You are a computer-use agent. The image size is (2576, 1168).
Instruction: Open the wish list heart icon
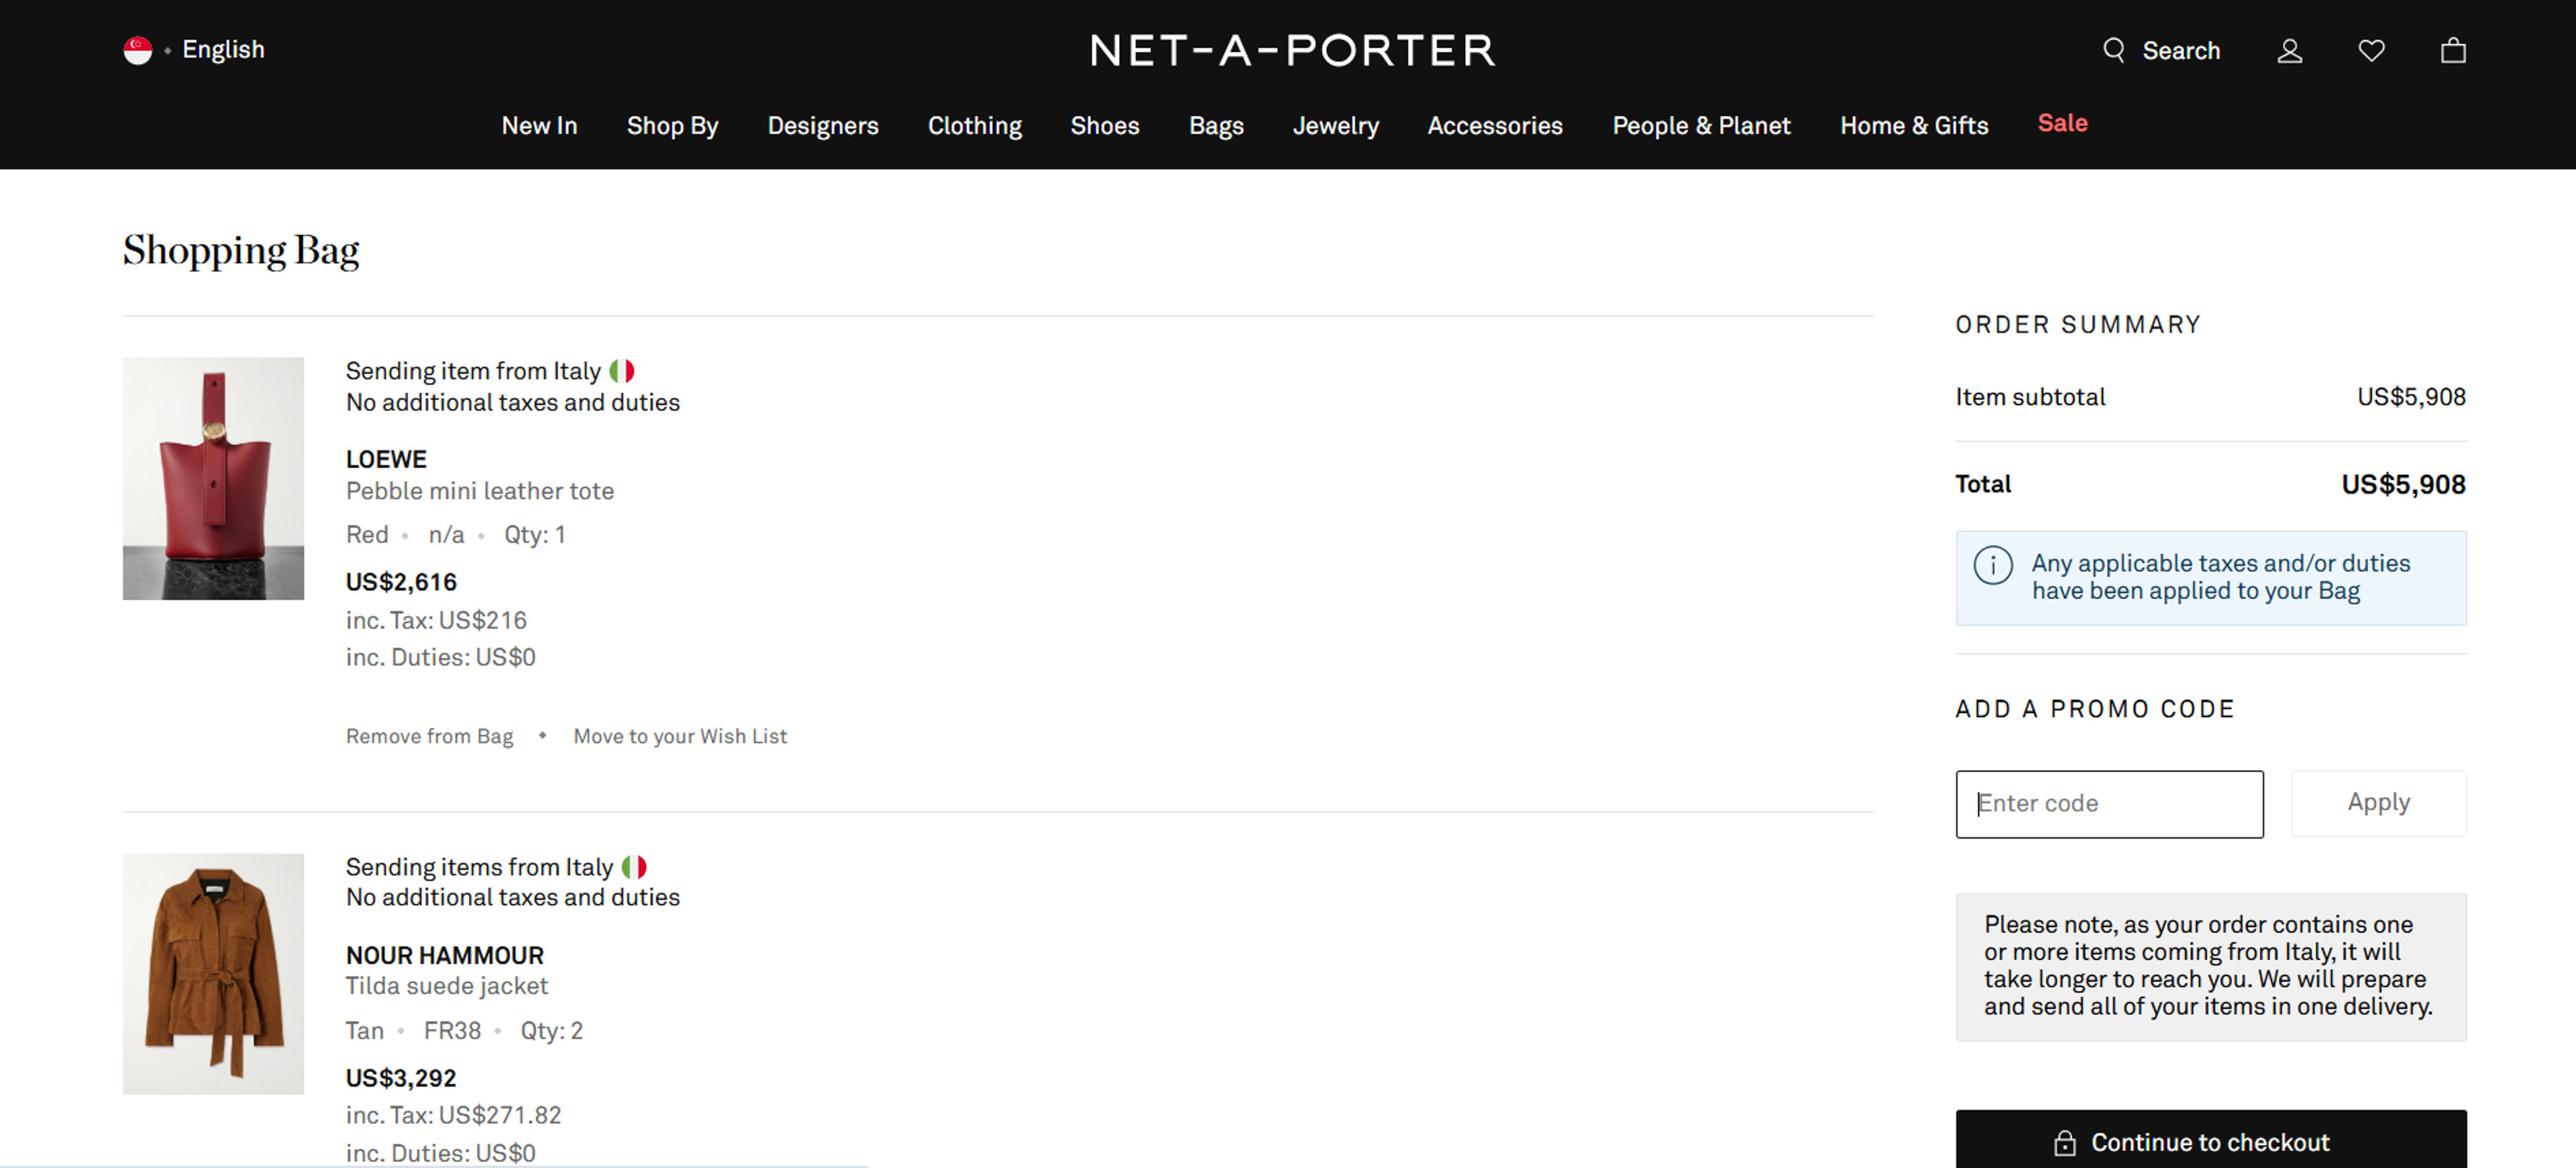click(2372, 50)
